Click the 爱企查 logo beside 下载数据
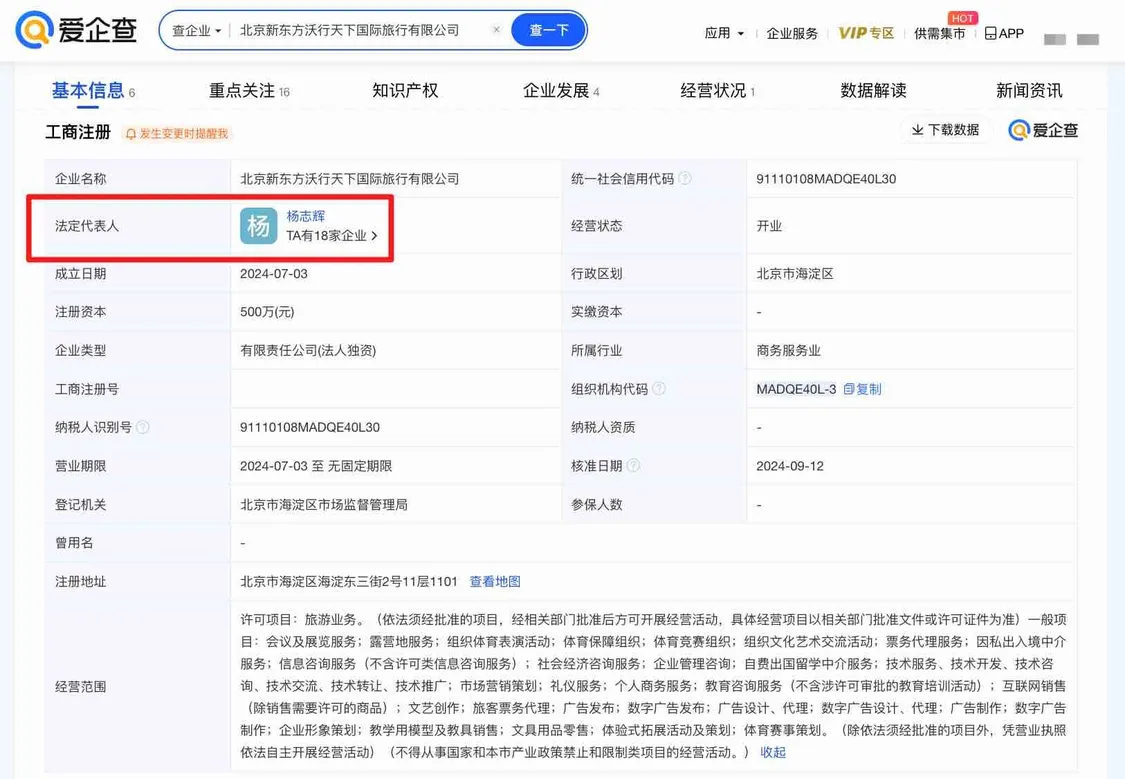Image resolution: width=1125 pixels, height=779 pixels. coord(1043,130)
